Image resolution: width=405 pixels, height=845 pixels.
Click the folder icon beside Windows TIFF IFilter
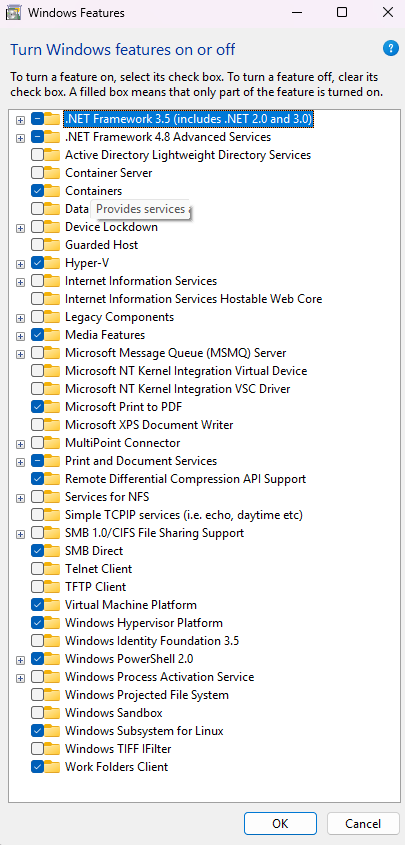52,749
